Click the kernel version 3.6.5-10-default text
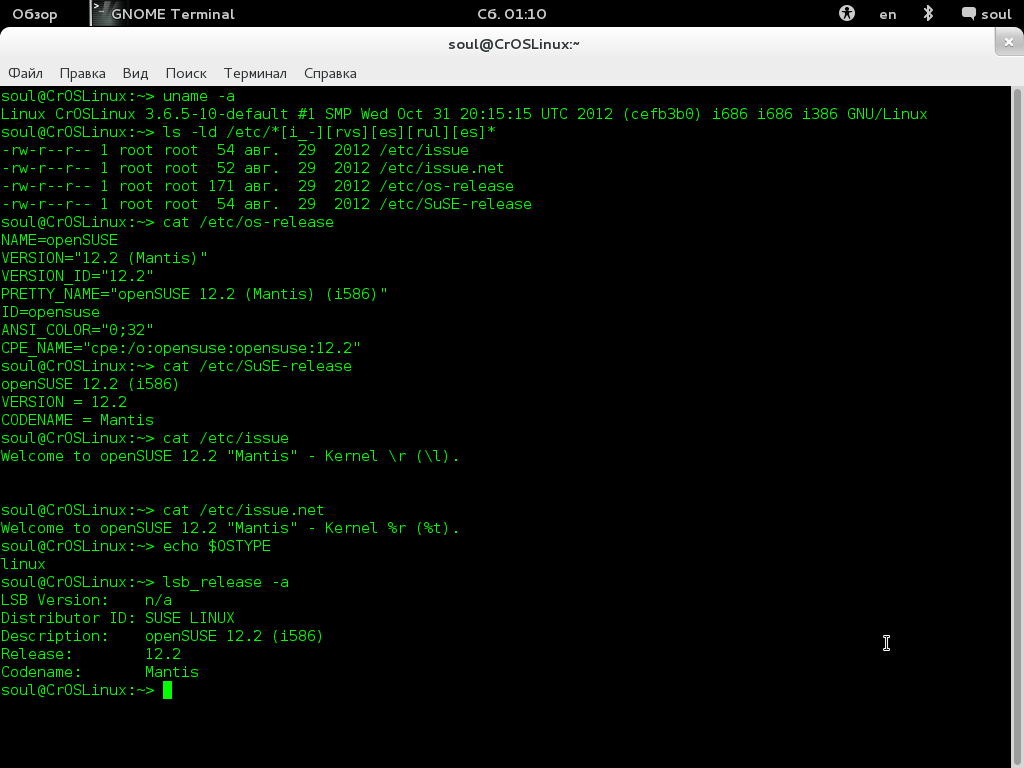1024x768 pixels. 216,114
